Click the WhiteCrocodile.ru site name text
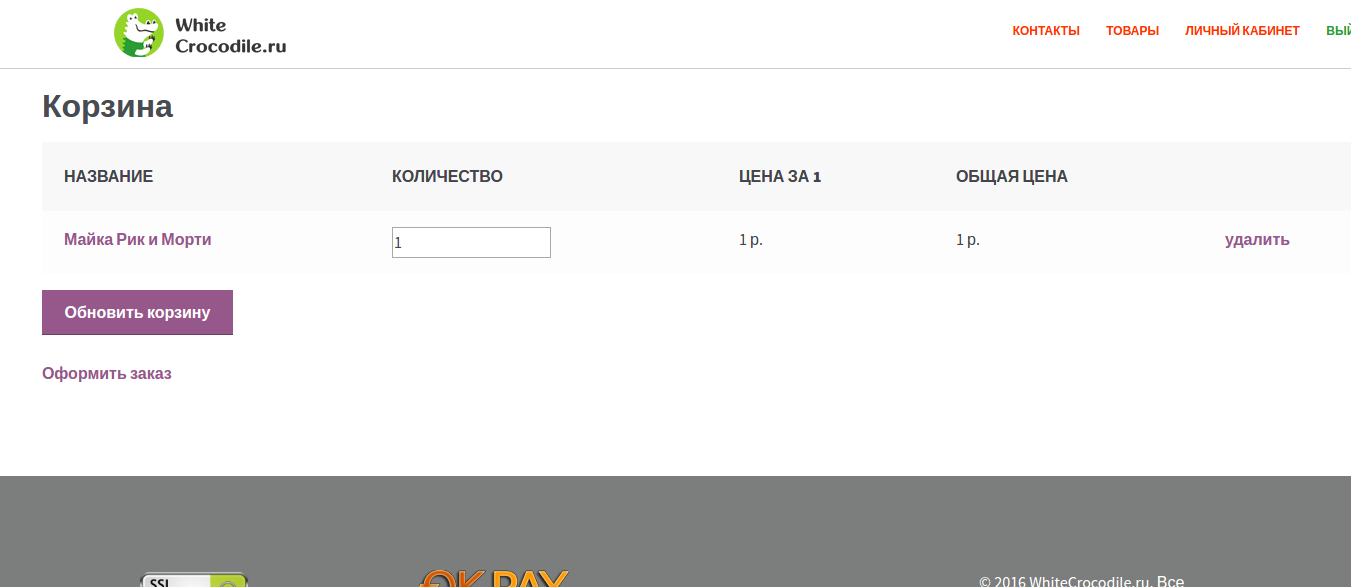The width and height of the screenshot is (1351, 587). click(230, 35)
